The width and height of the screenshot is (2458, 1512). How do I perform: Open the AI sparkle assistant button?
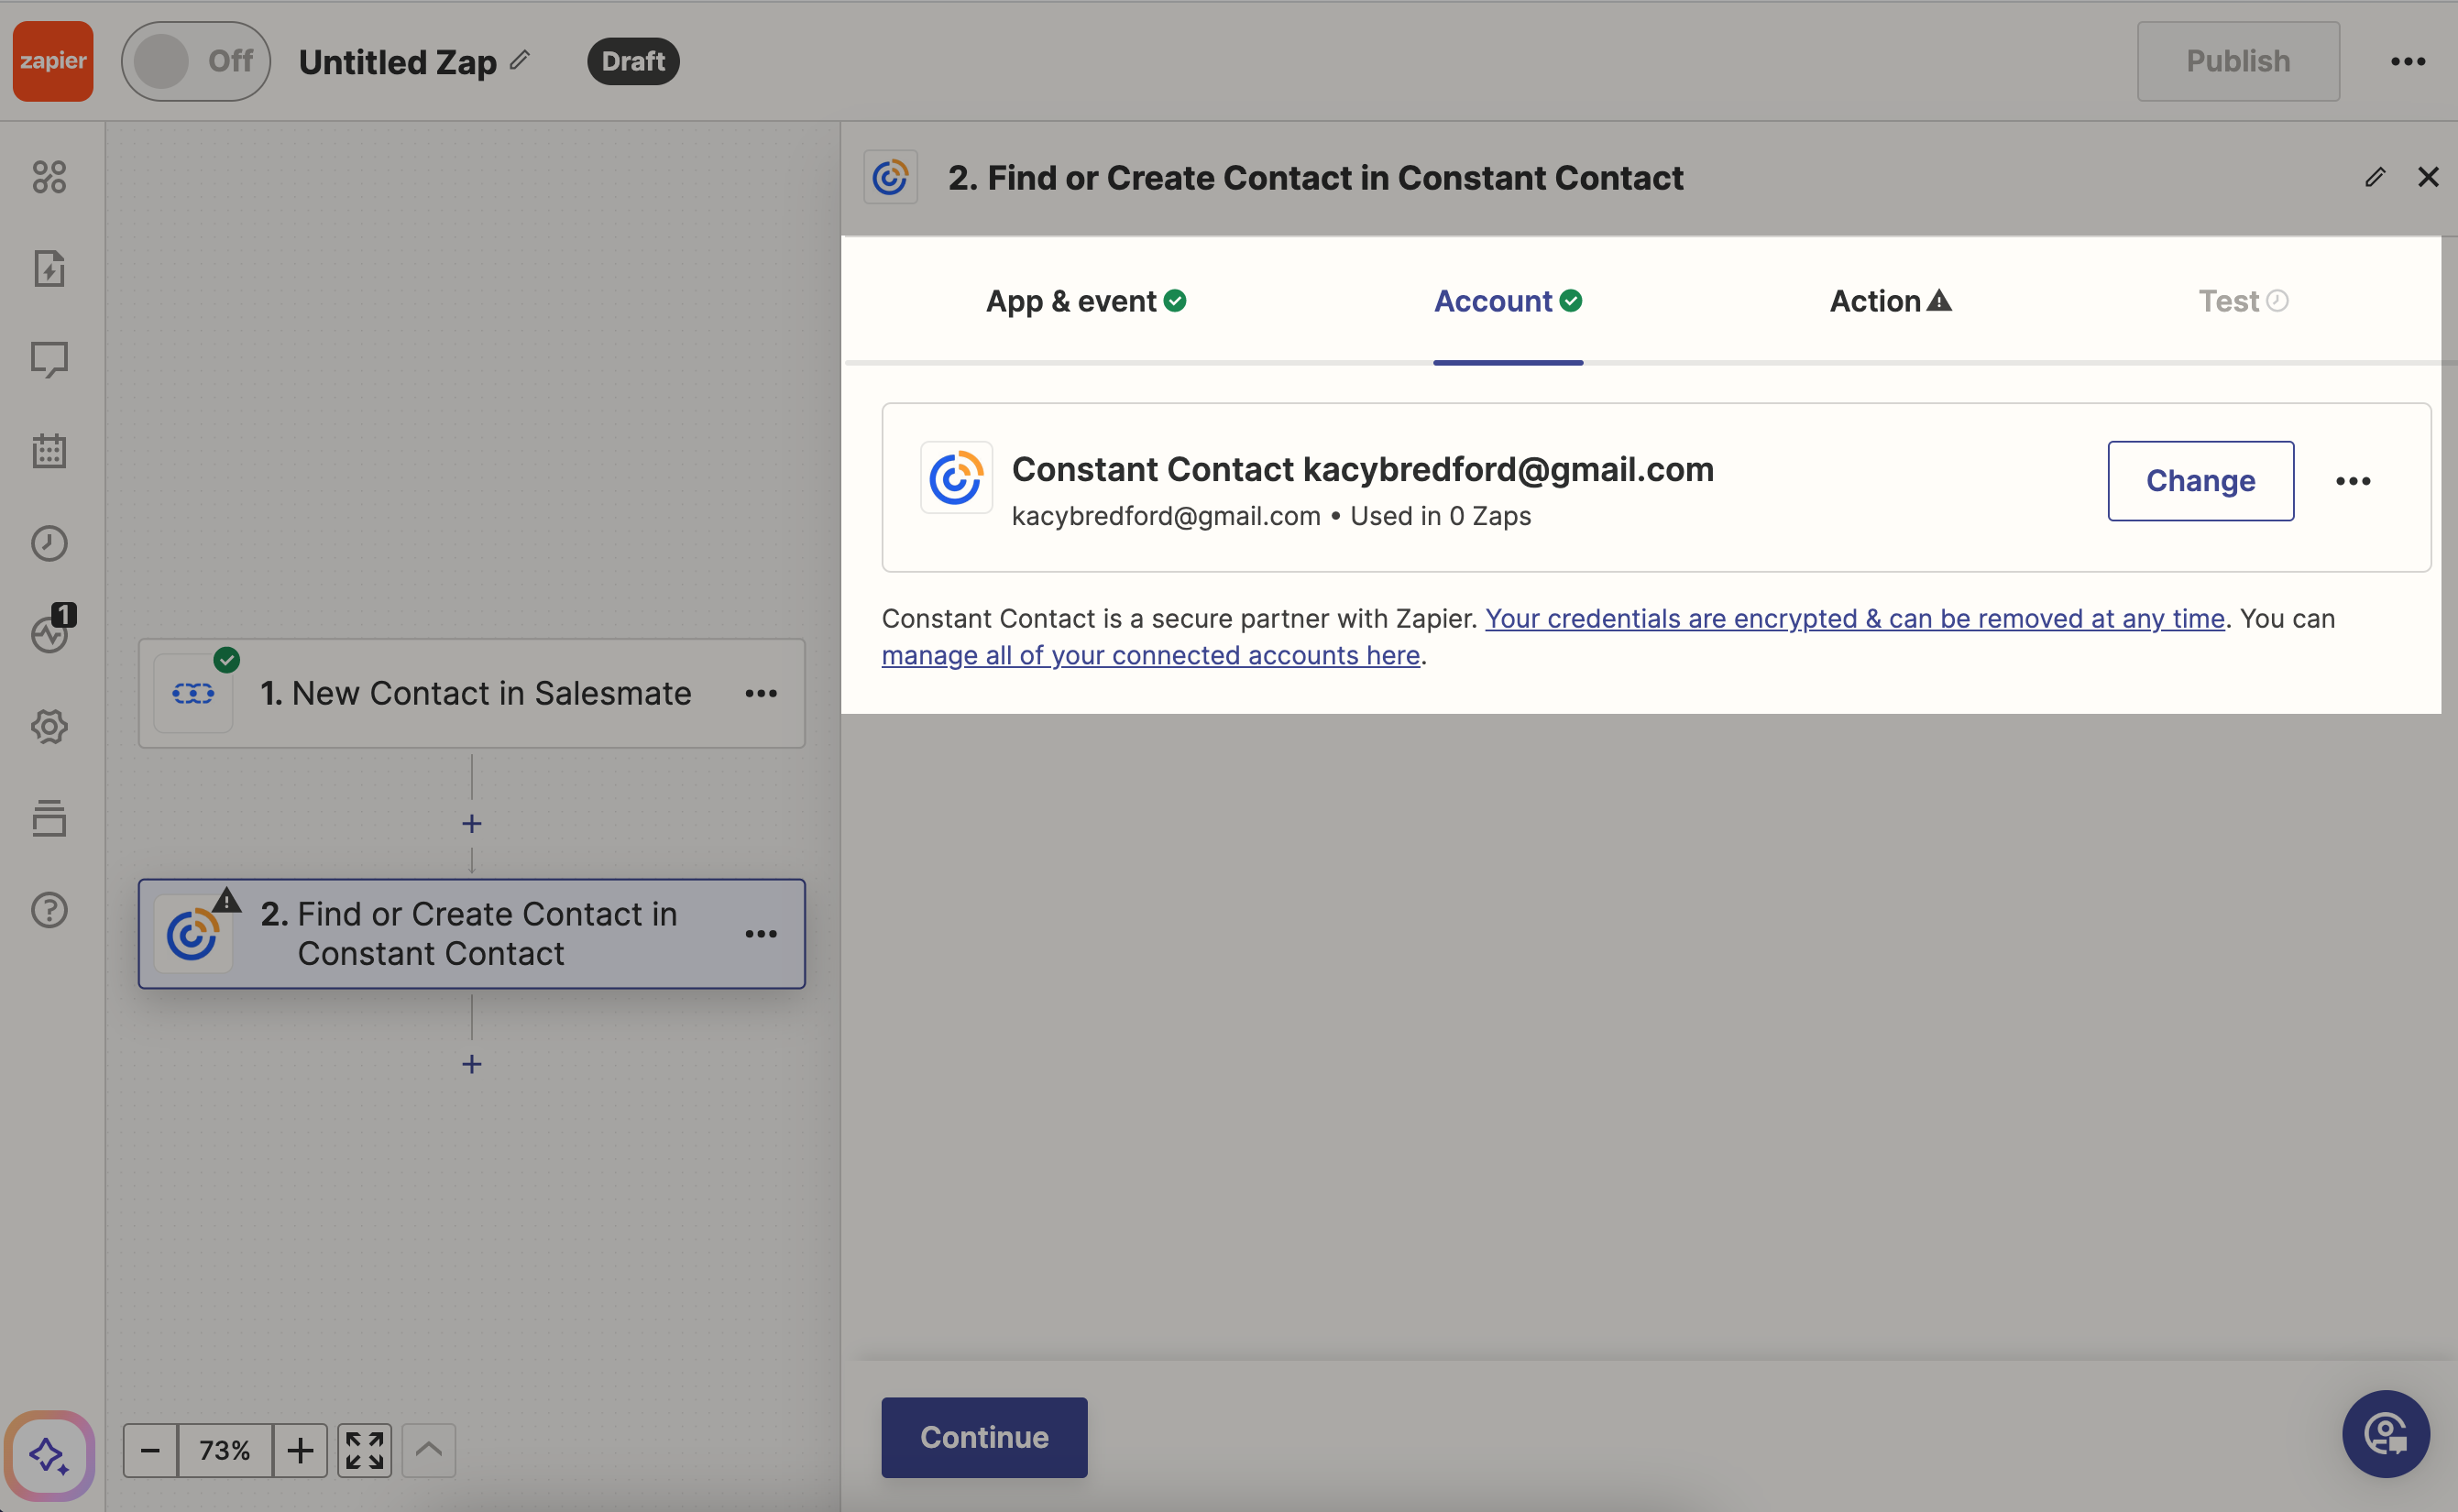(x=49, y=1455)
